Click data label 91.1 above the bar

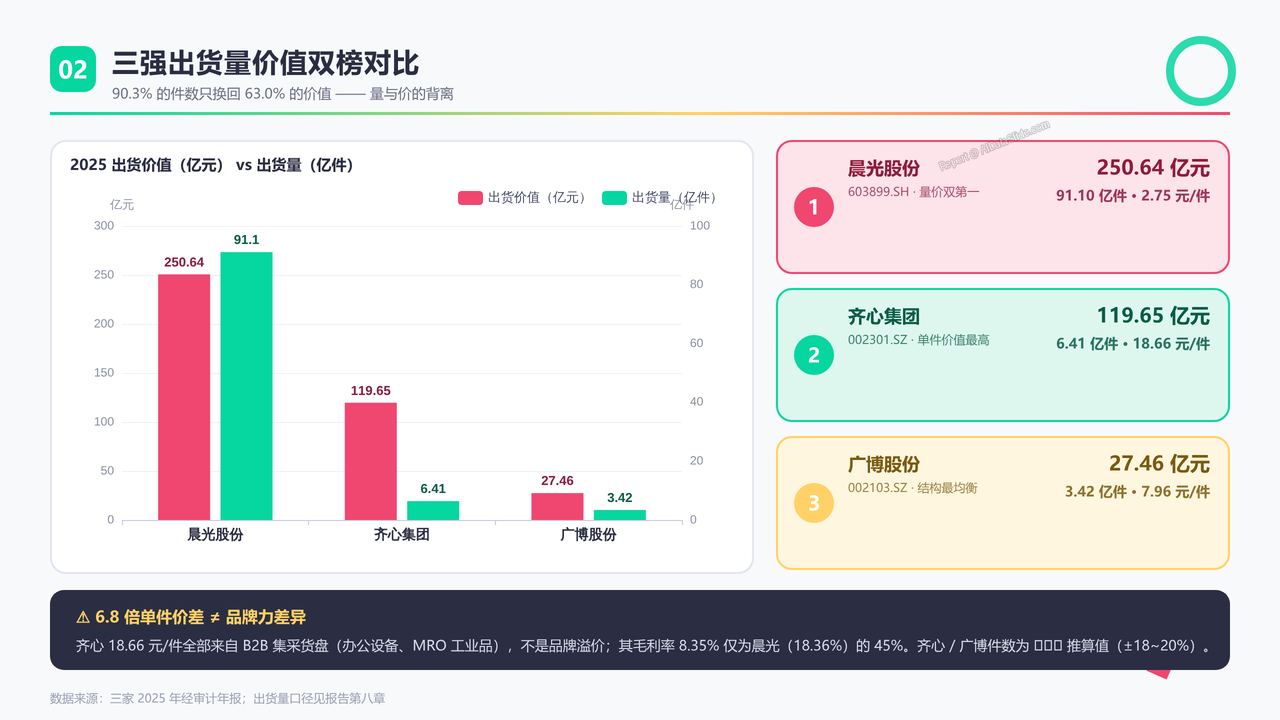tap(246, 240)
